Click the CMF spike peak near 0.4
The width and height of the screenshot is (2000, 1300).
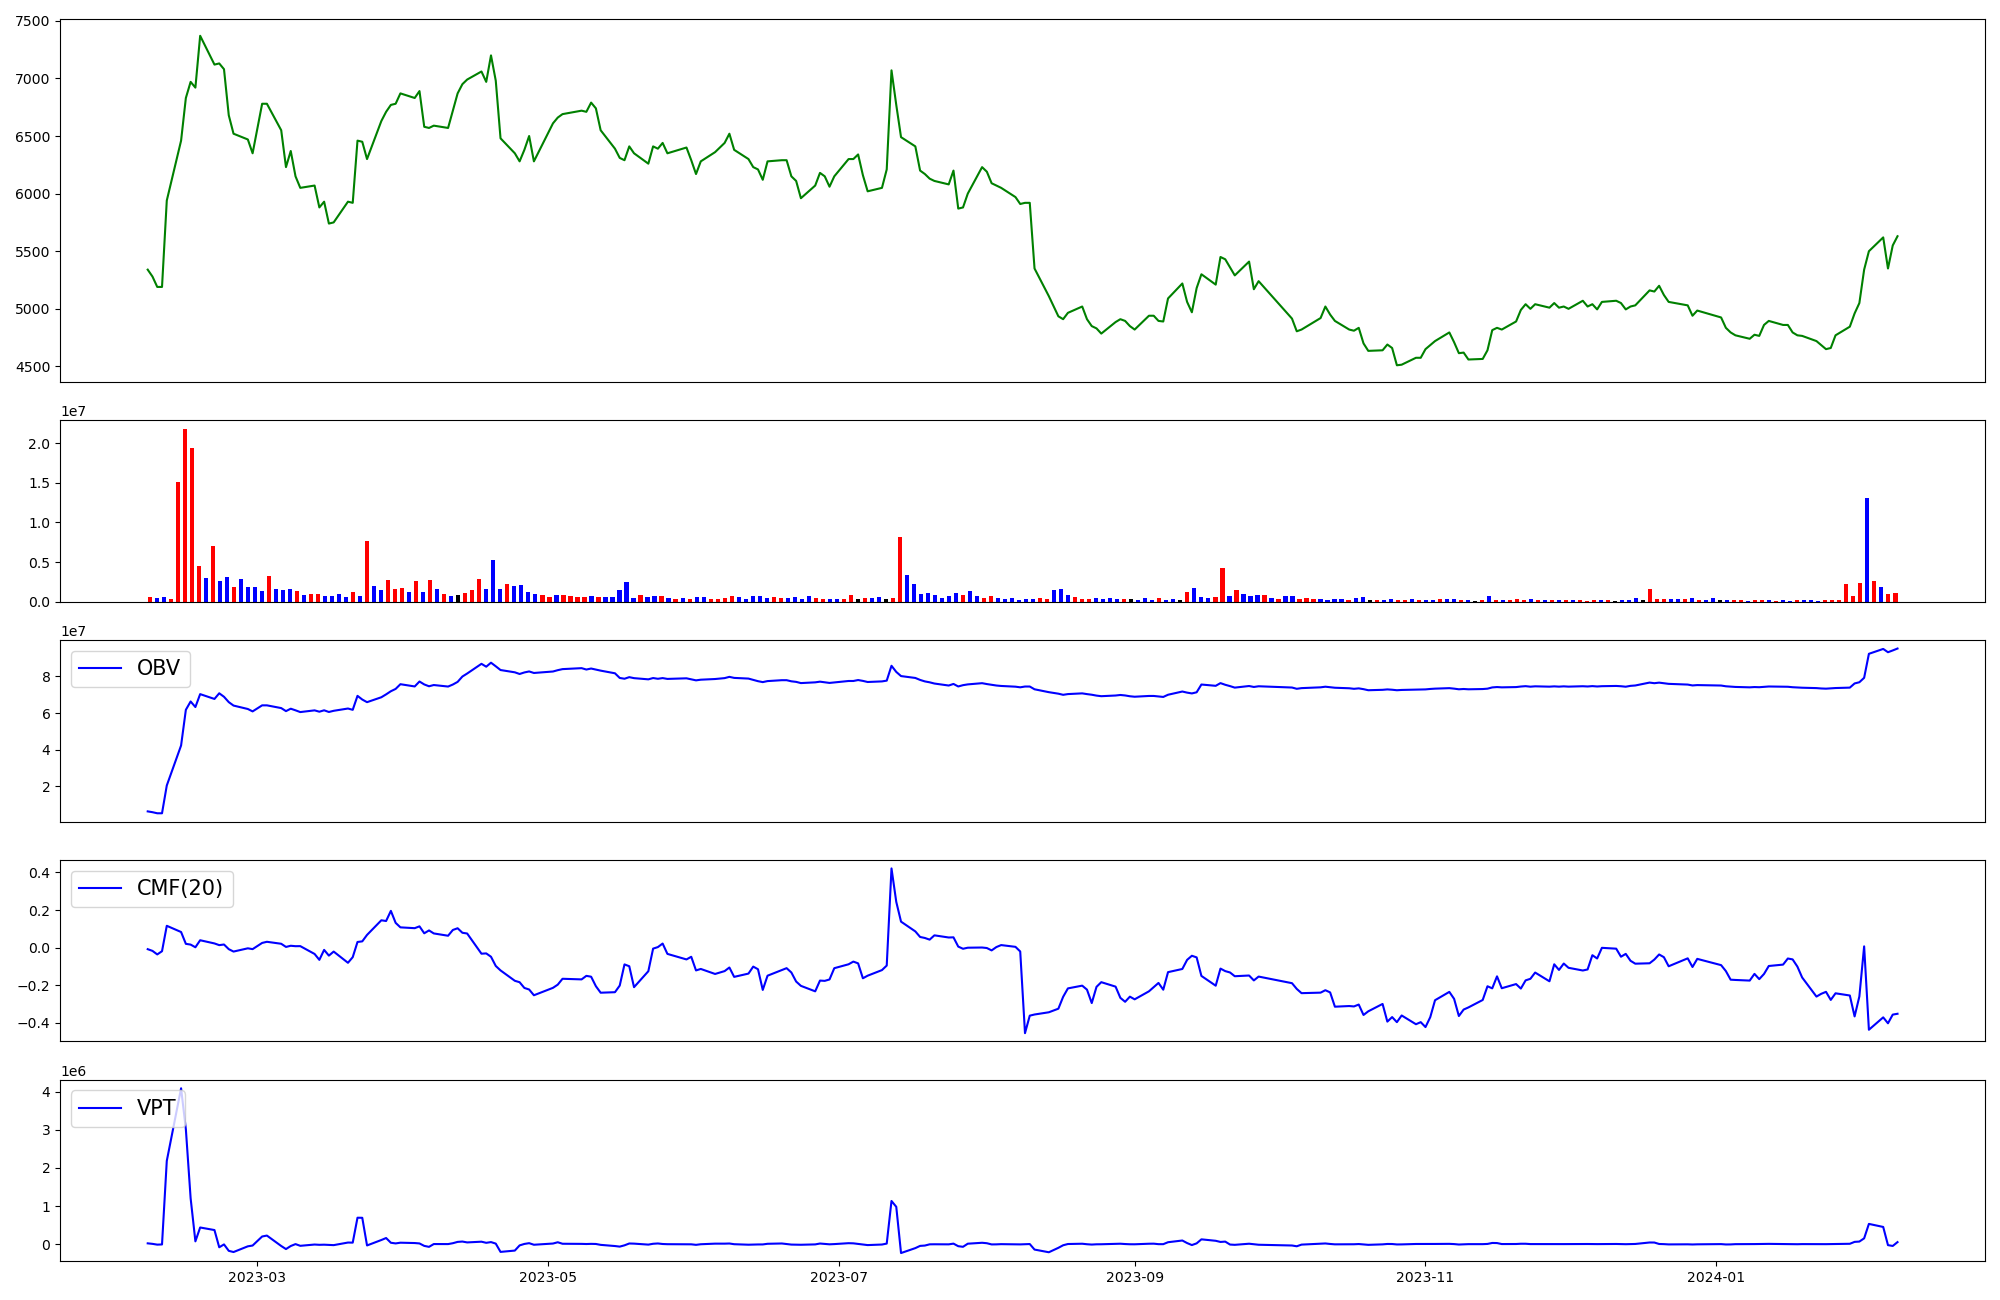pos(891,869)
